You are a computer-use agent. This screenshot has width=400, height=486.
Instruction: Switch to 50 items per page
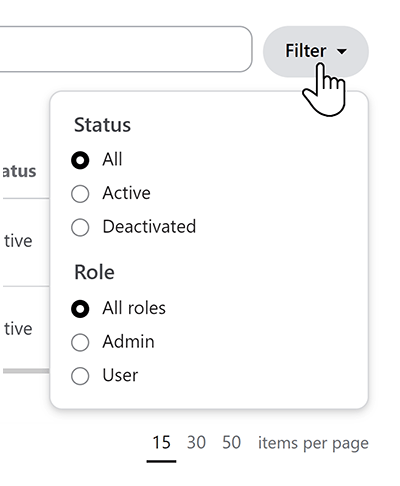click(x=231, y=443)
